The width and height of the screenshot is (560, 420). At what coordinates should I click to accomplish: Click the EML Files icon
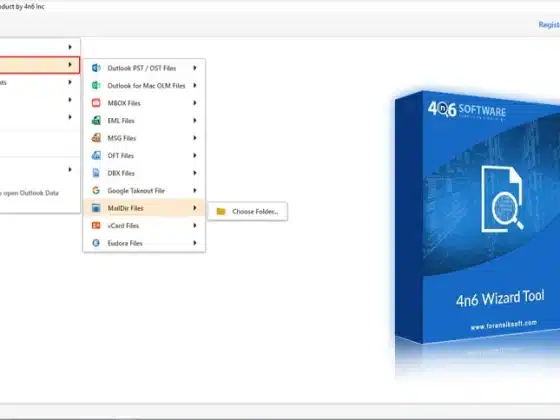[96, 120]
